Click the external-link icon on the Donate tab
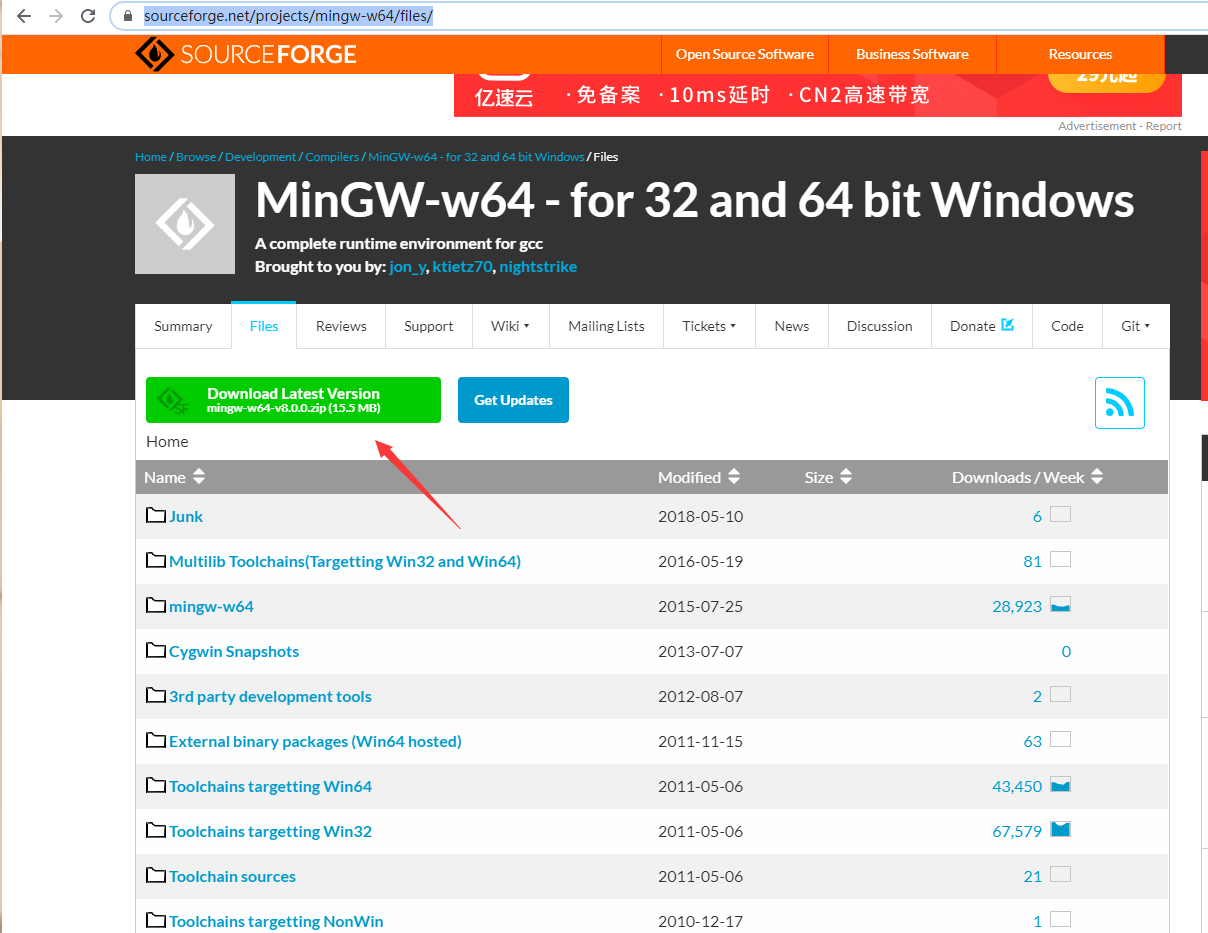Image resolution: width=1208 pixels, height=933 pixels. pos(1009,324)
